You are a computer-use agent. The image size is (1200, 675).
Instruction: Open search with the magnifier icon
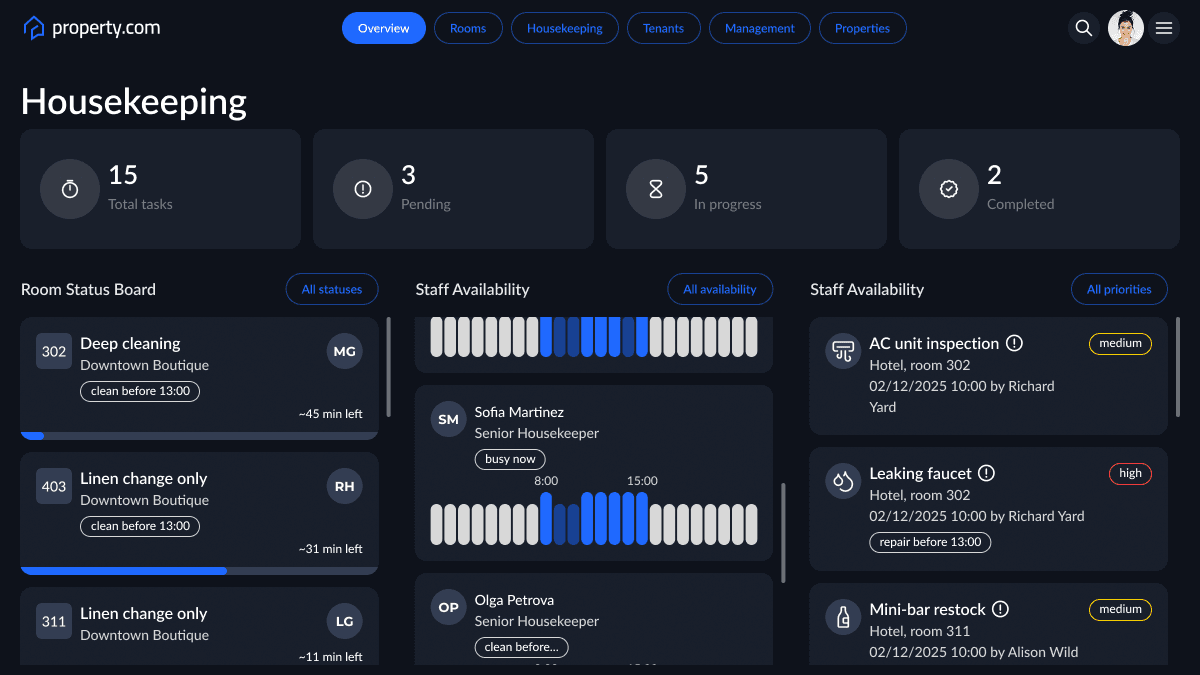point(1083,28)
